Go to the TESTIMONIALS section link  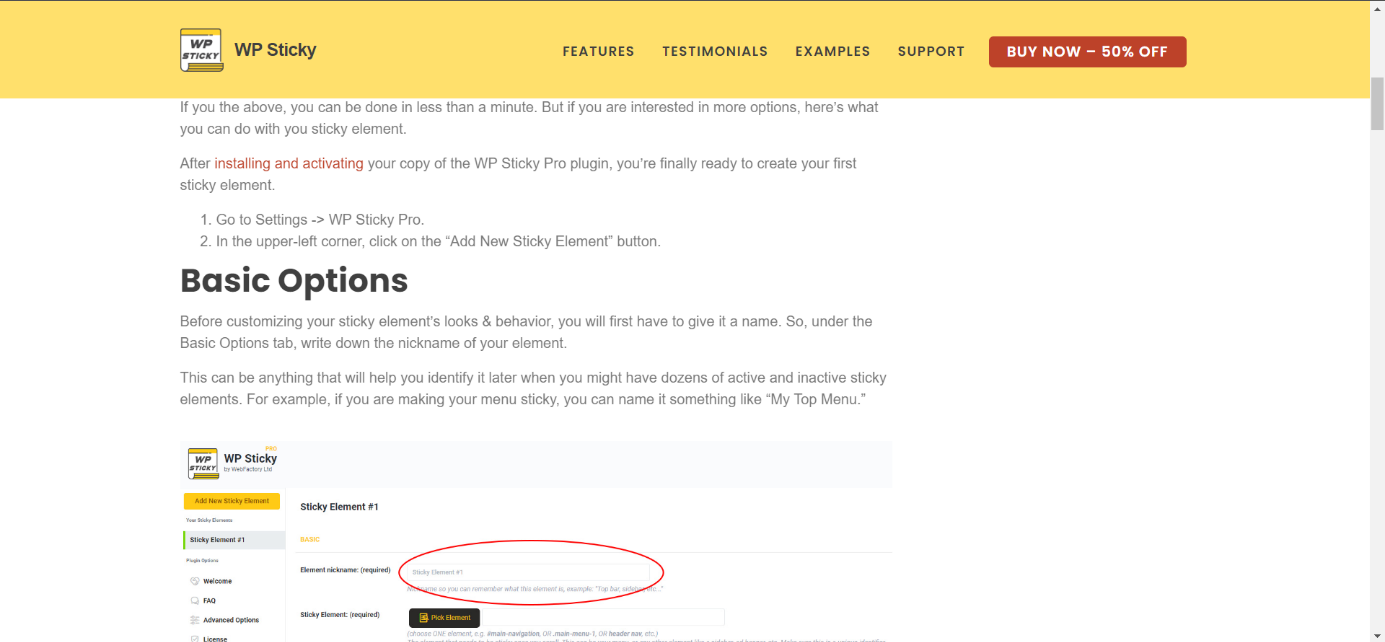click(715, 51)
